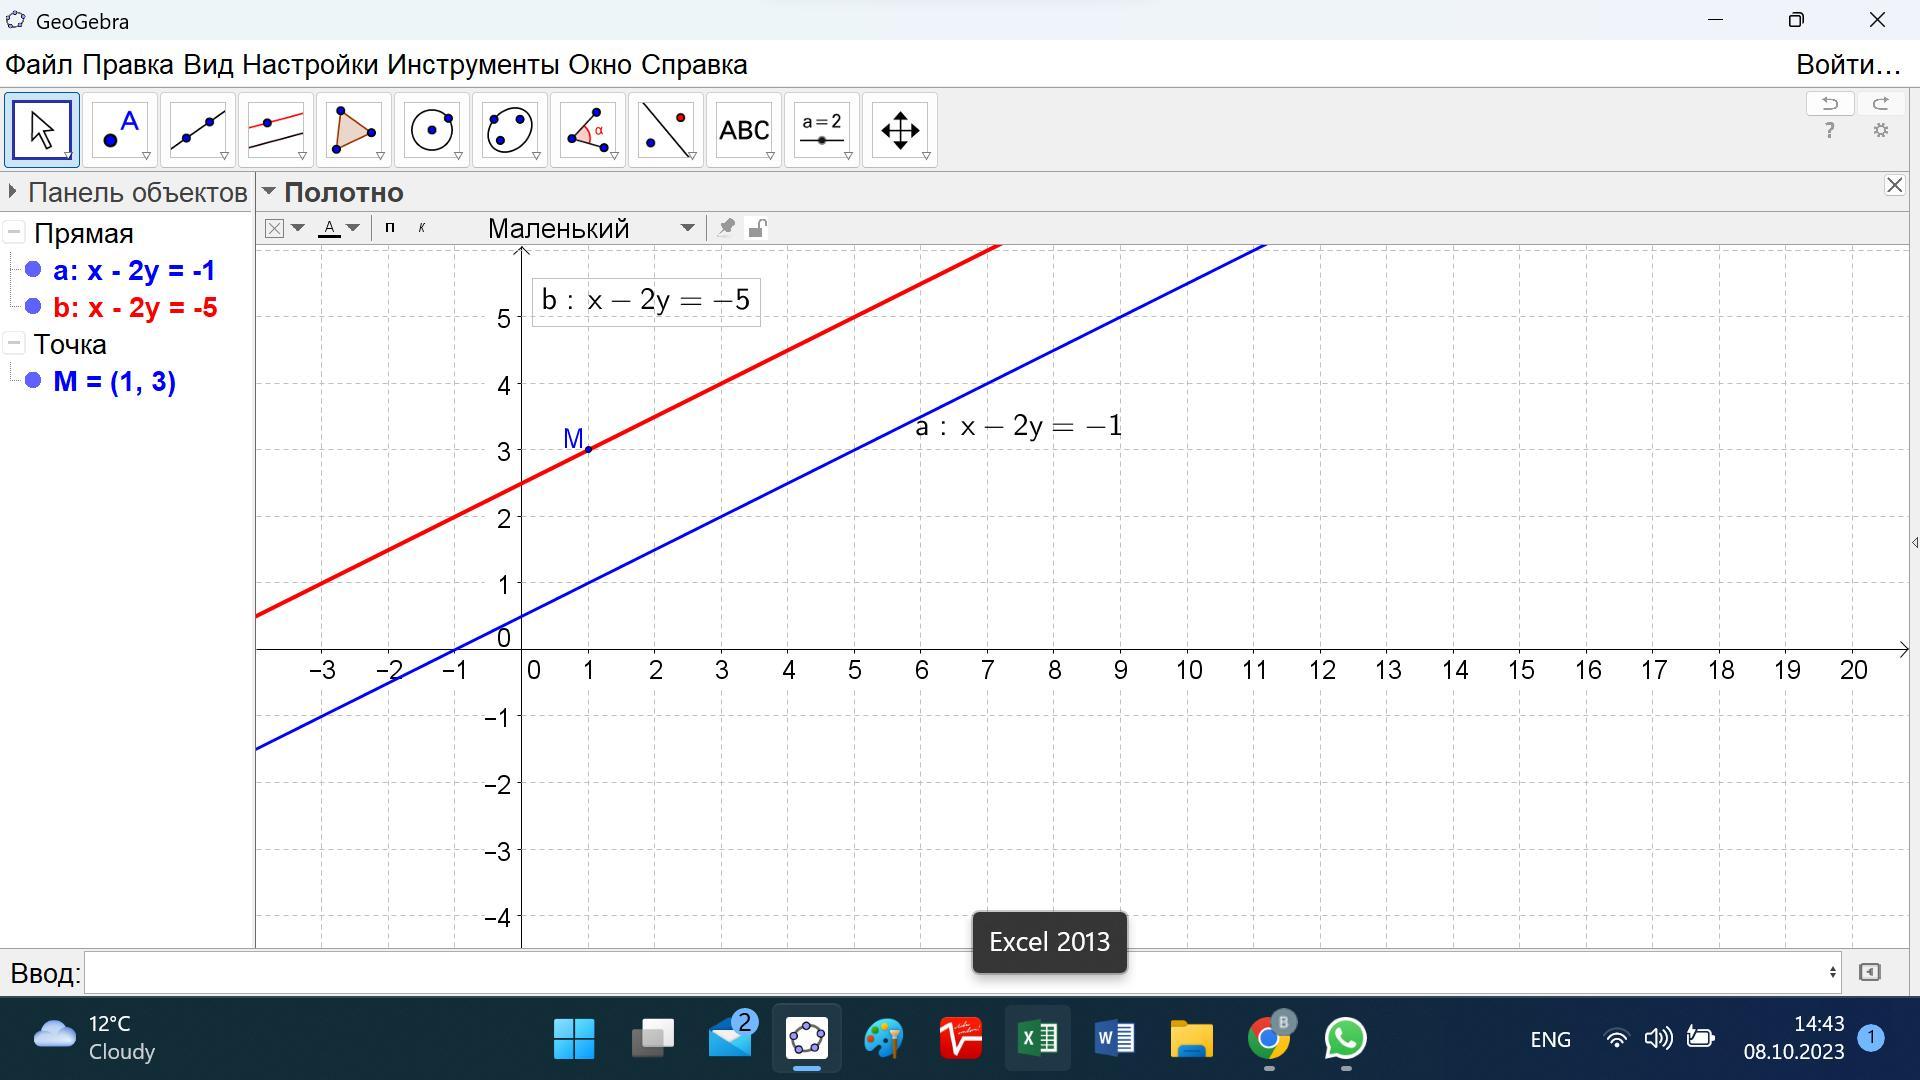The image size is (1920, 1080).
Task: Toggle visibility of line a
Action: tap(33, 270)
